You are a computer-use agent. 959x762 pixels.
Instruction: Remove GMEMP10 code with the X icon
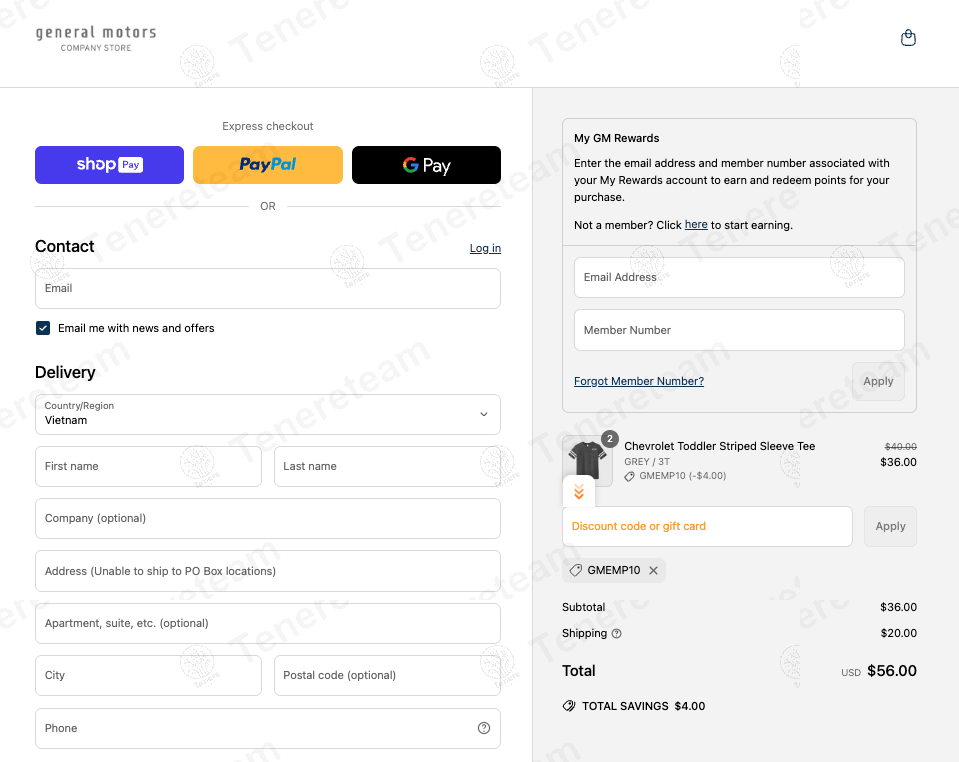point(653,570)
